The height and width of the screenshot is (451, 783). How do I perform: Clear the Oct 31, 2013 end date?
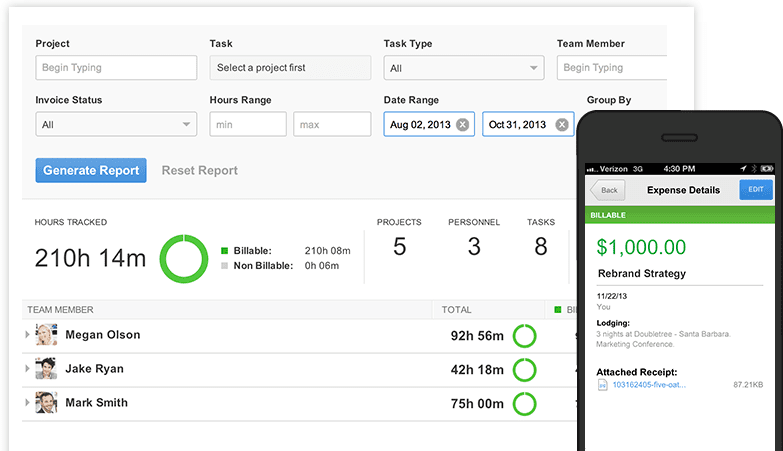[x=562, y=125]
